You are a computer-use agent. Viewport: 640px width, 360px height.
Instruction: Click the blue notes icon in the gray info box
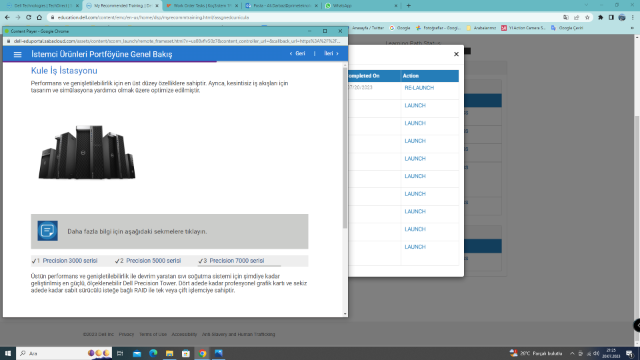(x=48, y=231)
